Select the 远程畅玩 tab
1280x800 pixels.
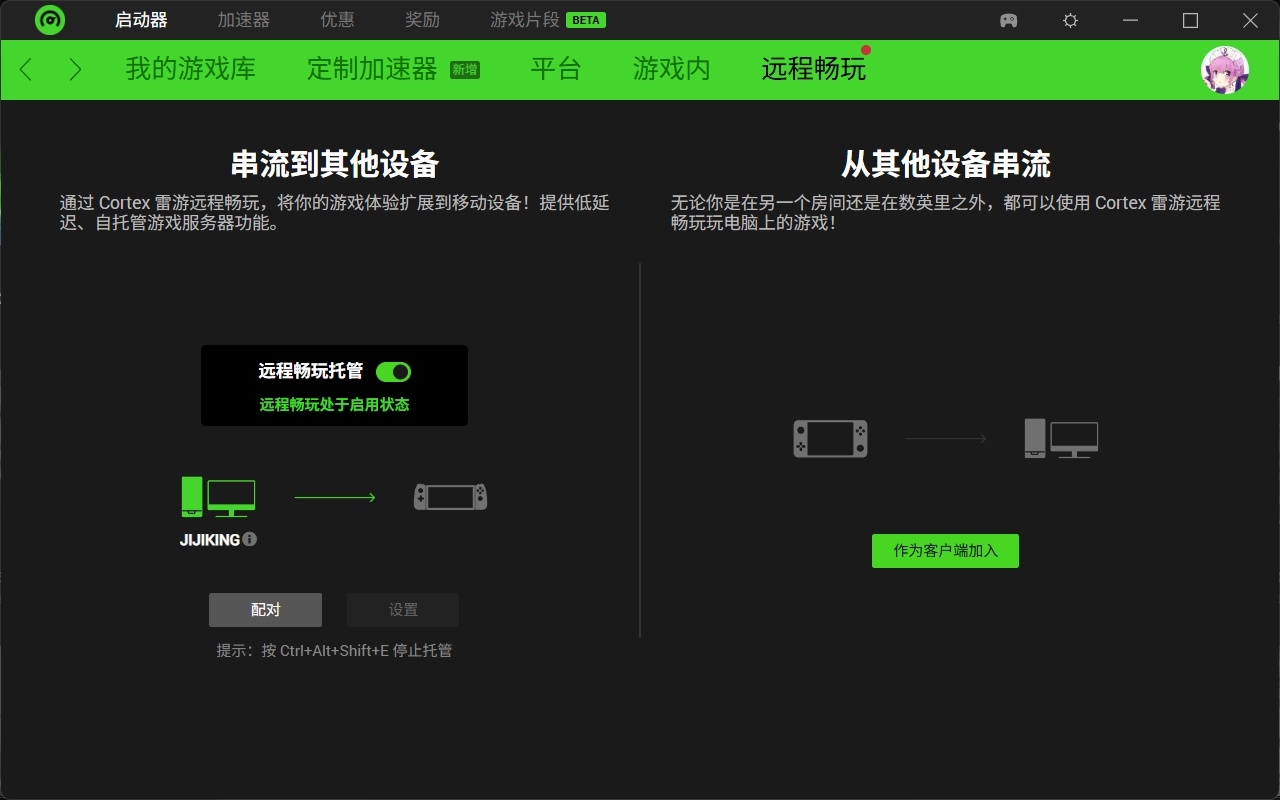tap(814, 69)
